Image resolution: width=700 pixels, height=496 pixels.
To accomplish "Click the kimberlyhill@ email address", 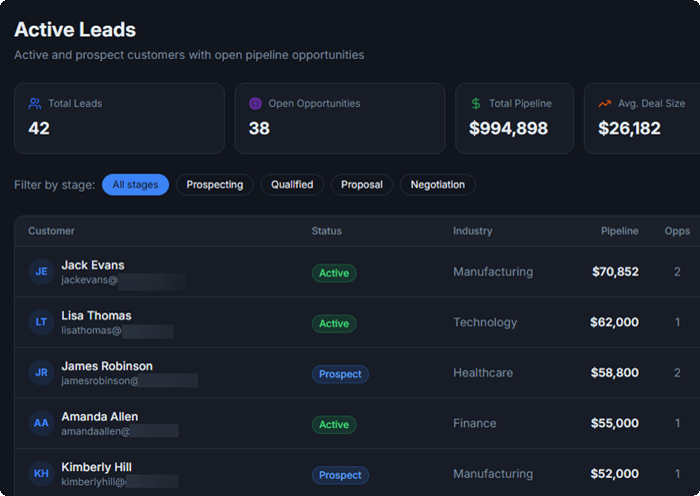I will pyautogui.click(x=94, y=482).
